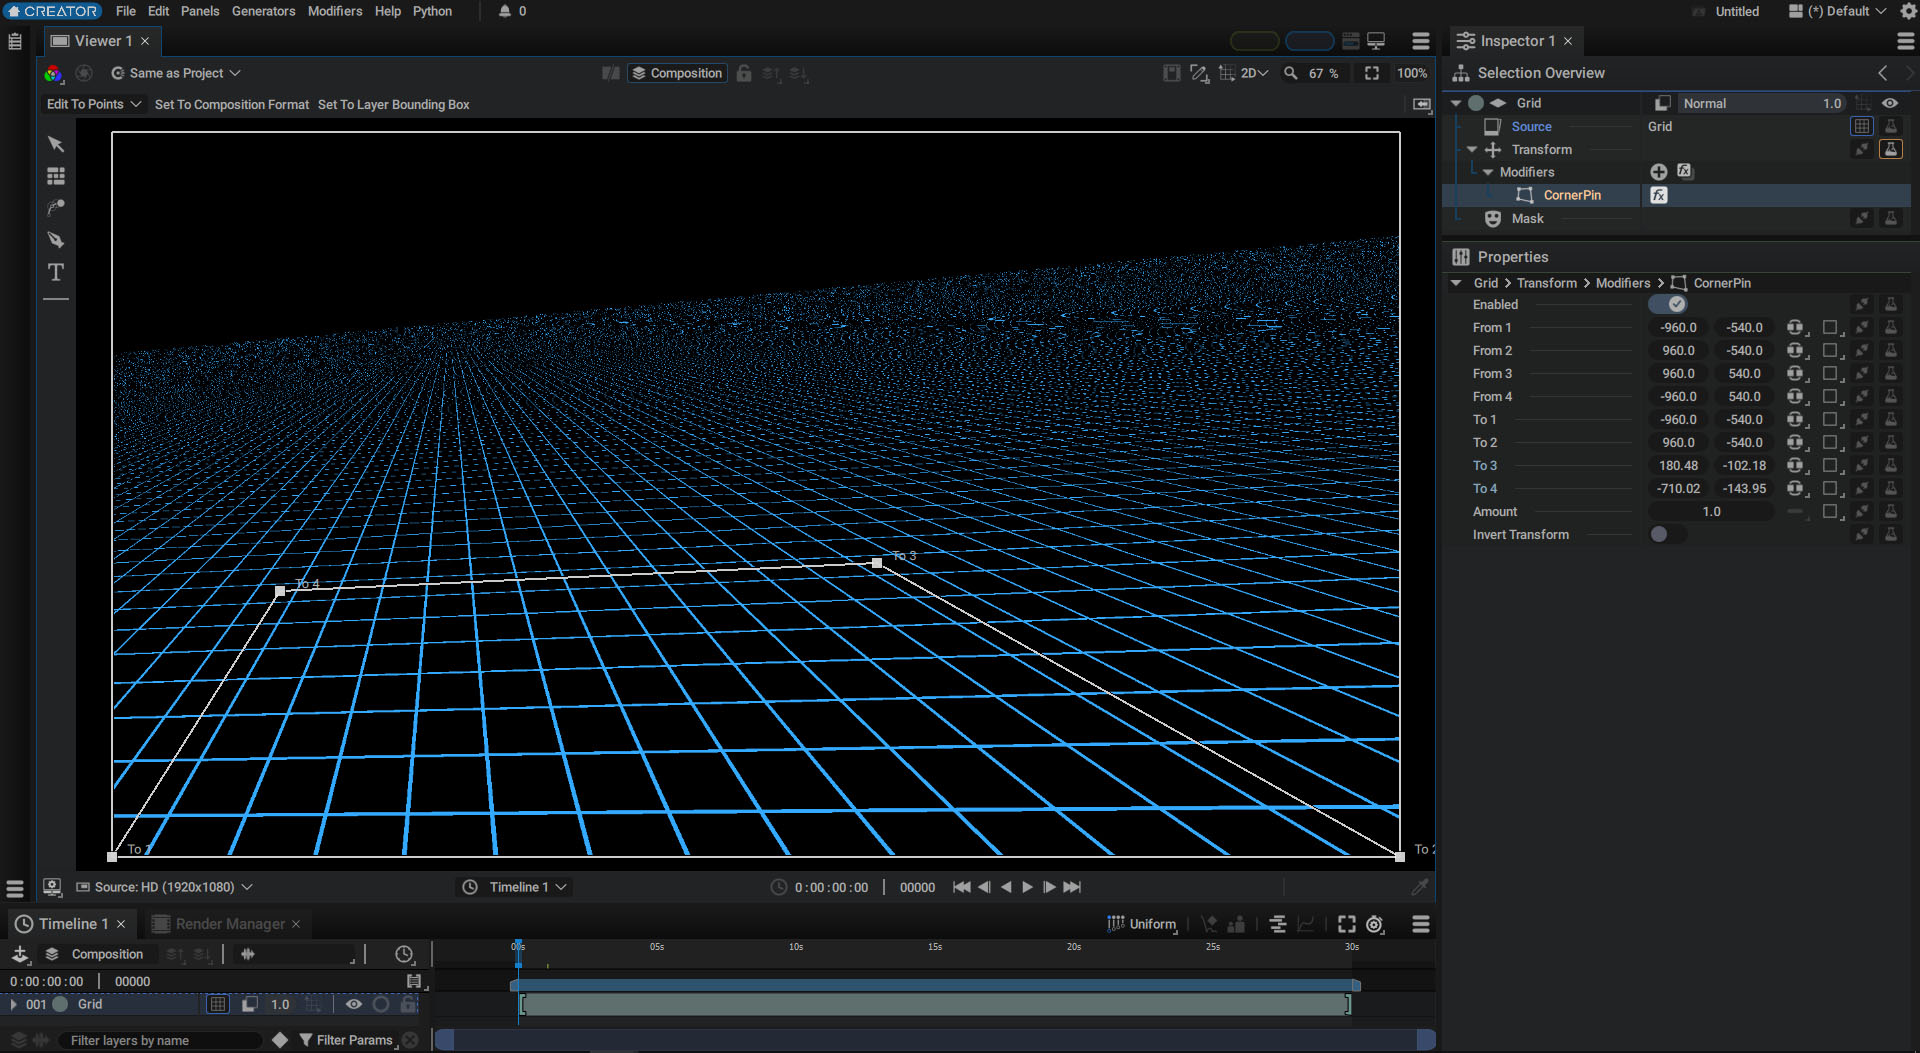Toggle Grid layer eye in timeline
Viewport: 1920px width, 1053px height.
(353, 1004)
